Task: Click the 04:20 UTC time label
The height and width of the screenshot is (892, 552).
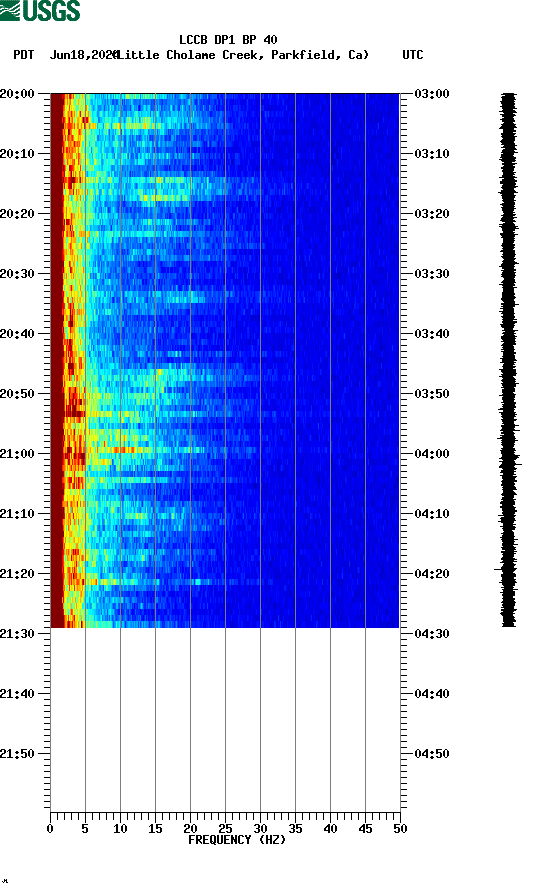Action: [x=432, y=574]
